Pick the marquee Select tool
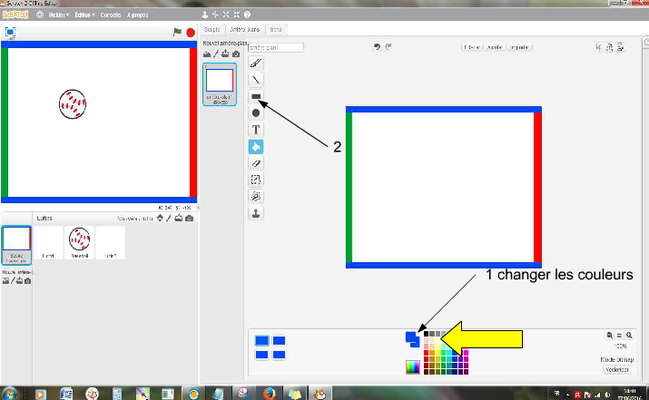Viewport: 649px width, 400px height. pyautogui.click(x=256, y=180)
